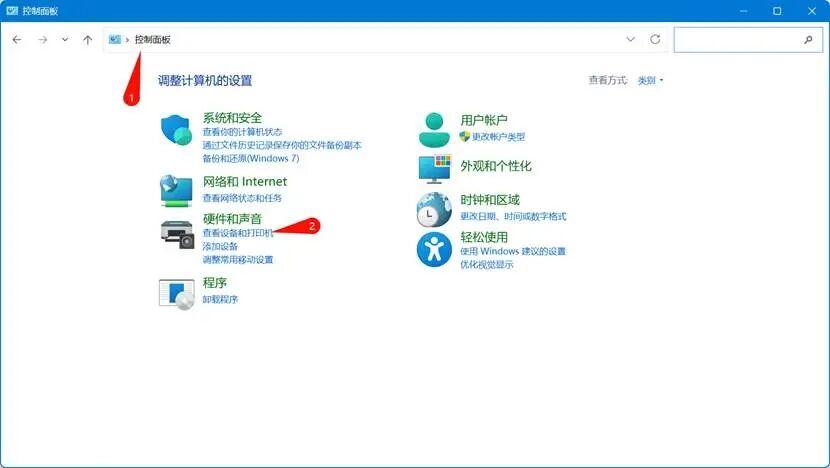Image resolution: width=830 pixels, height=468 pixels.
Task: Click the 时钟和区域 clock globe icon
Action: 434,210
